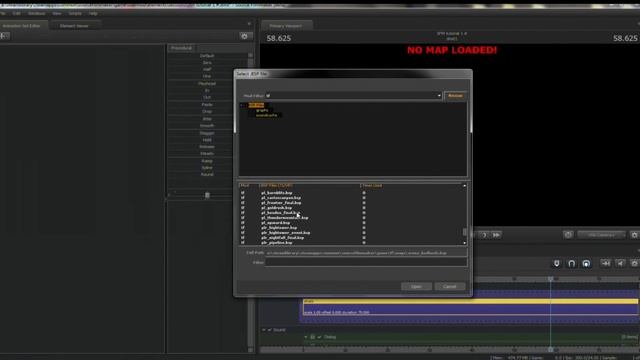This screenshot has width=640, height=360.
Task: Select pl_cactuscanyon.bsp in the file list
Action: pos(281,198)
